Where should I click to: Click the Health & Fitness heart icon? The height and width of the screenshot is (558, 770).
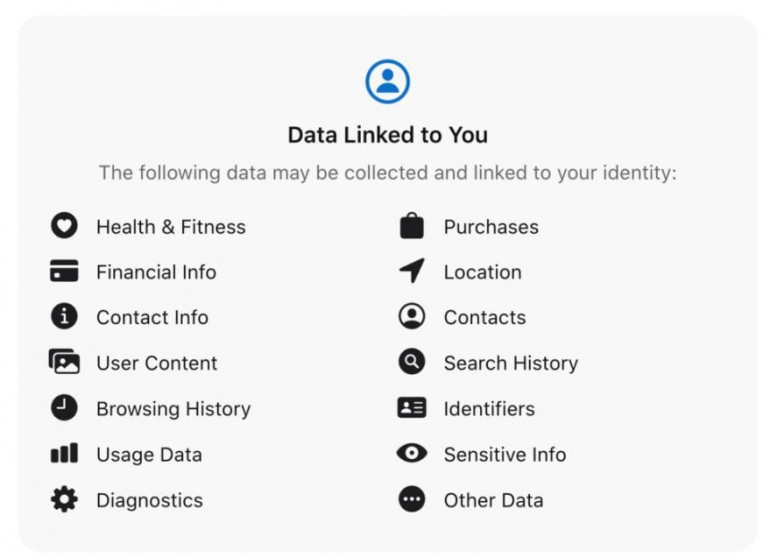(x=64, y=227)
